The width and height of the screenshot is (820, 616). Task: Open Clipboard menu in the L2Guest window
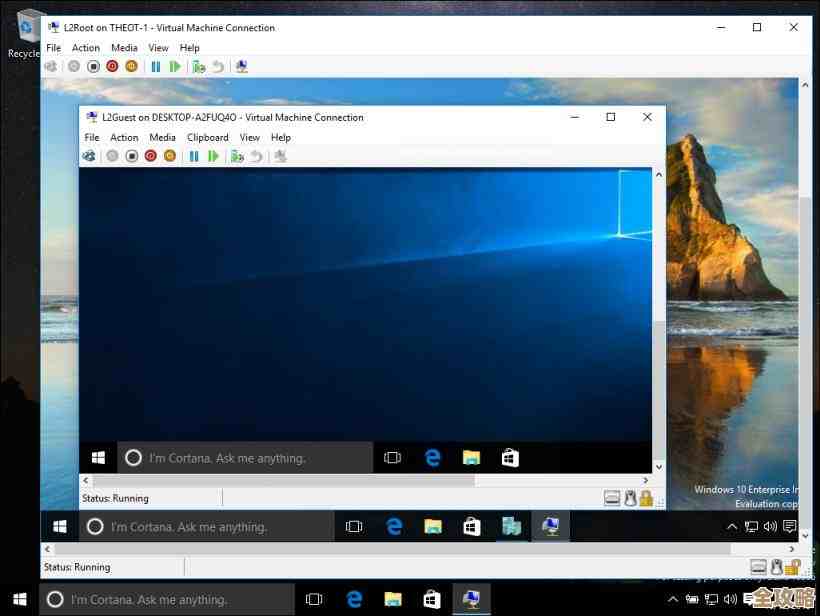coord(207,138)
